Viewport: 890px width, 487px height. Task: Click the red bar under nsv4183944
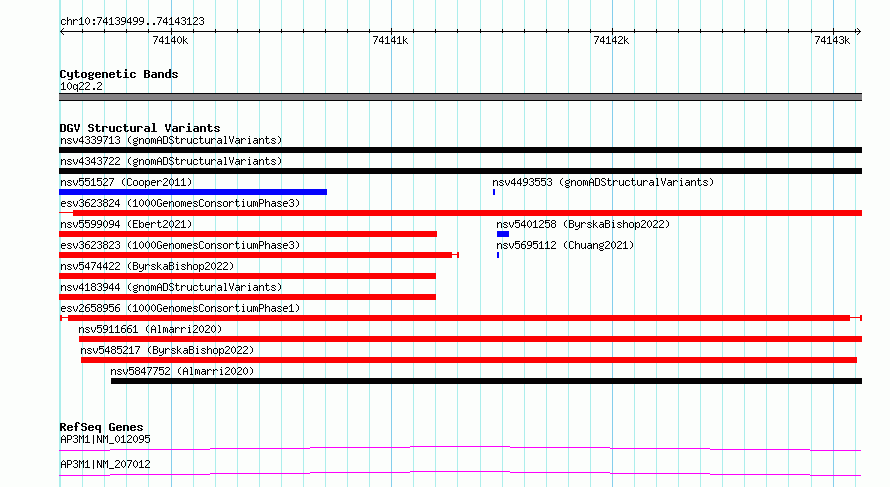tap(247, 297)
